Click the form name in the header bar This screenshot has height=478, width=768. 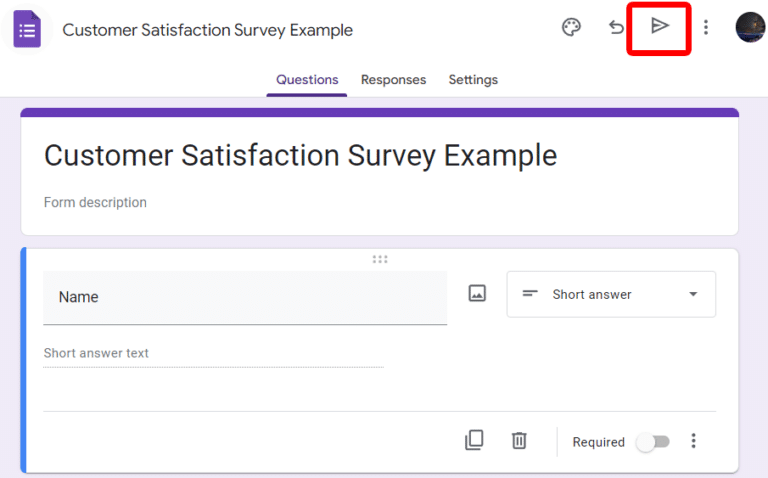207,30
